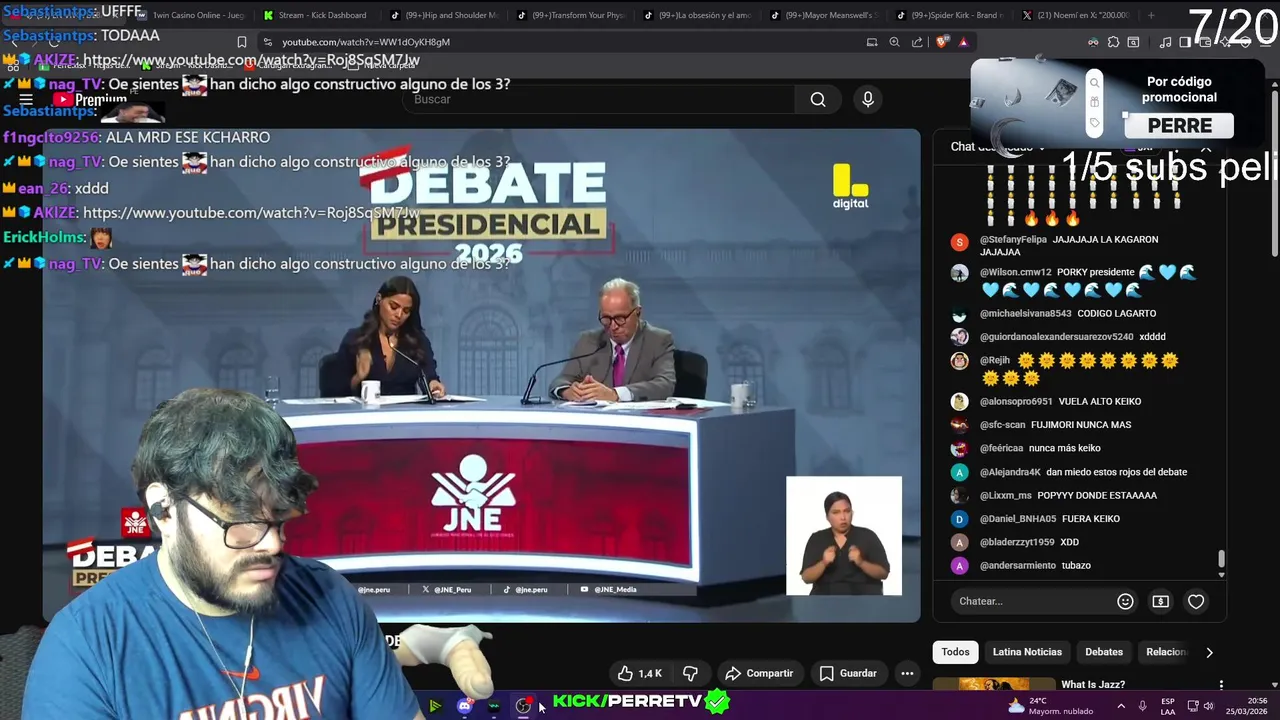Open the chat mode dropdown at the chat header
Viewport: 1280px width, 720px height.
[x=997, y=147]
